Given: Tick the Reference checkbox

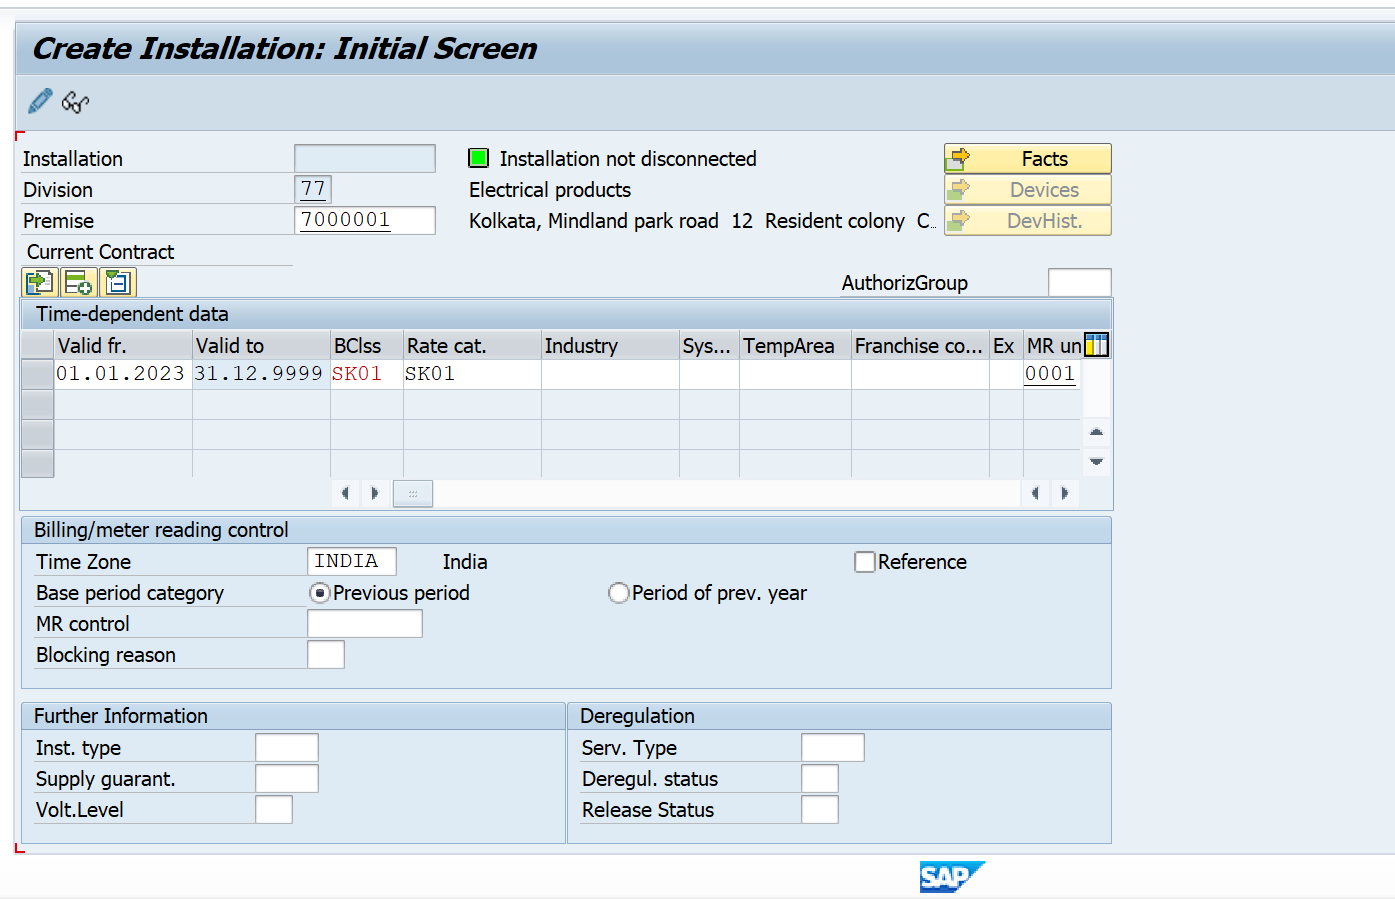Looking at the screenshot, I should (x=865, y=562).
